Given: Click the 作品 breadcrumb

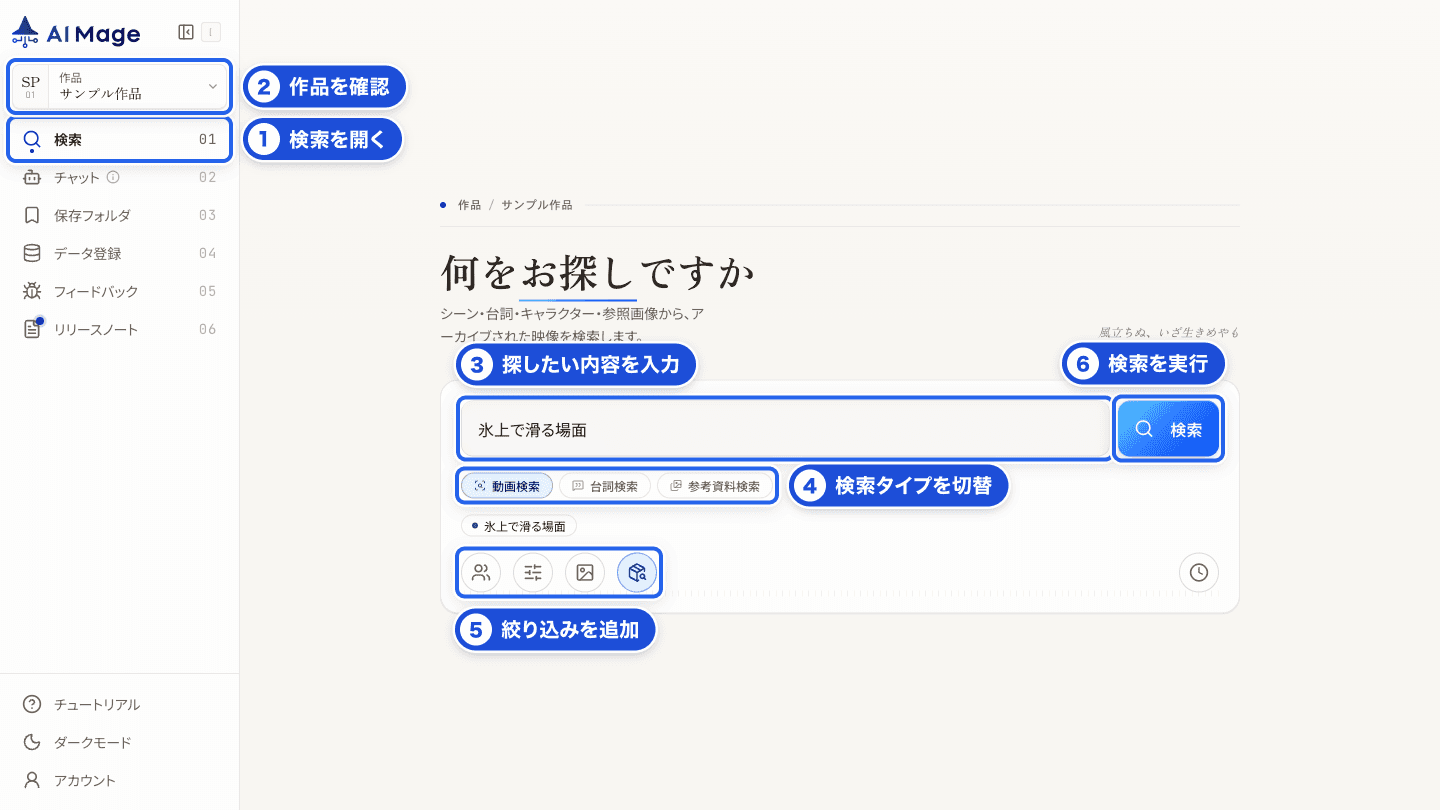Looking at the screenshot, I should tap(469, 205).
